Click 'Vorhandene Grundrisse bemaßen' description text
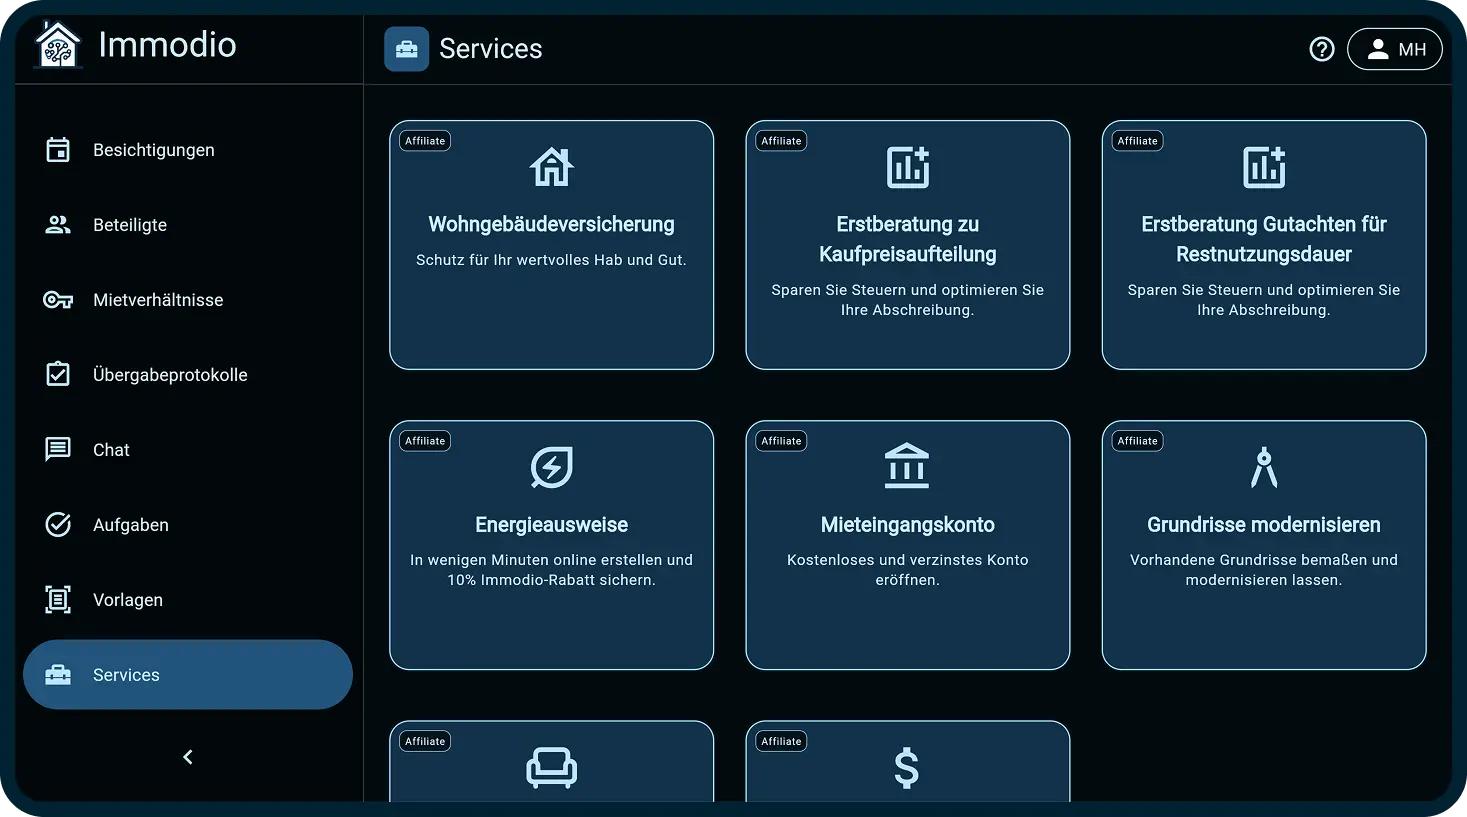Image resolution: width=1467 pixels, height=817 pixels. pyautogui.click(x=1264, y=570)
